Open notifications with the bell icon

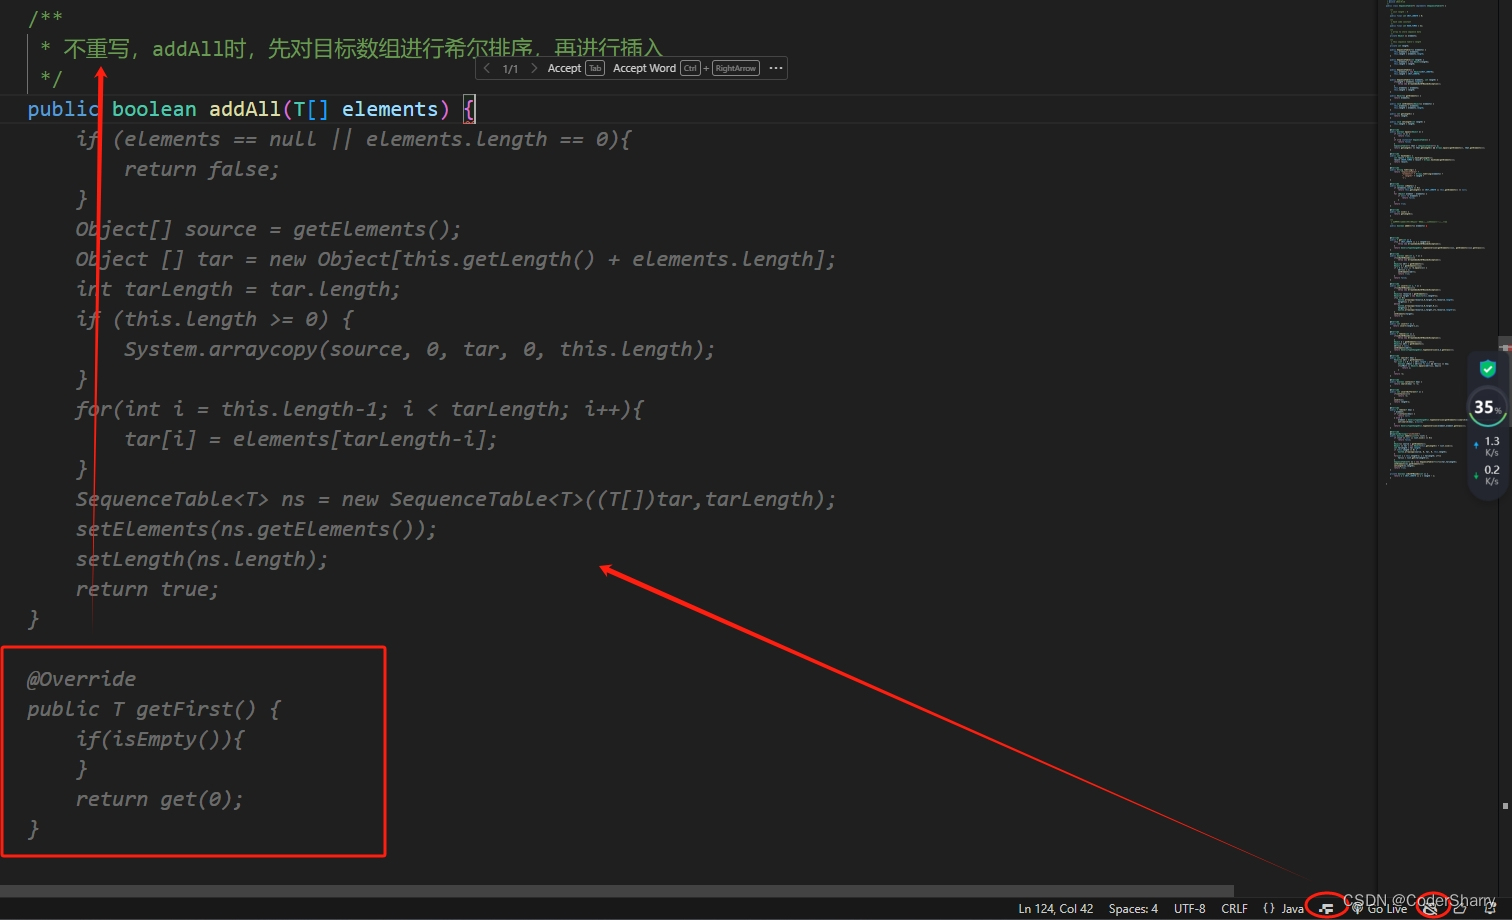coord(1490,908)
